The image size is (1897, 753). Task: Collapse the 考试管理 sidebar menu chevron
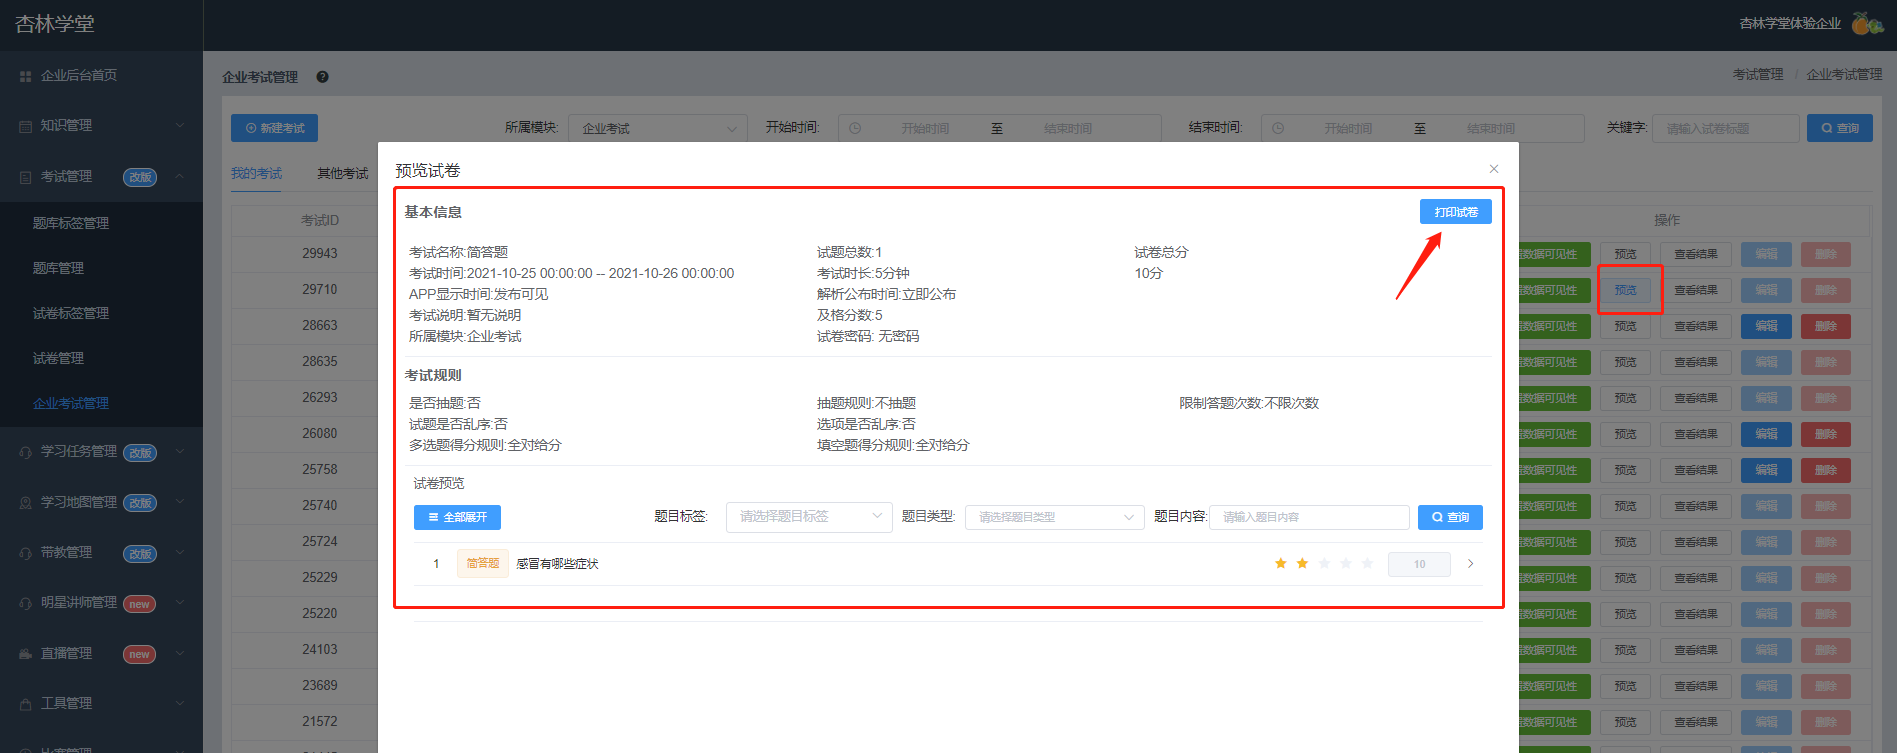[x=180, y=176]
